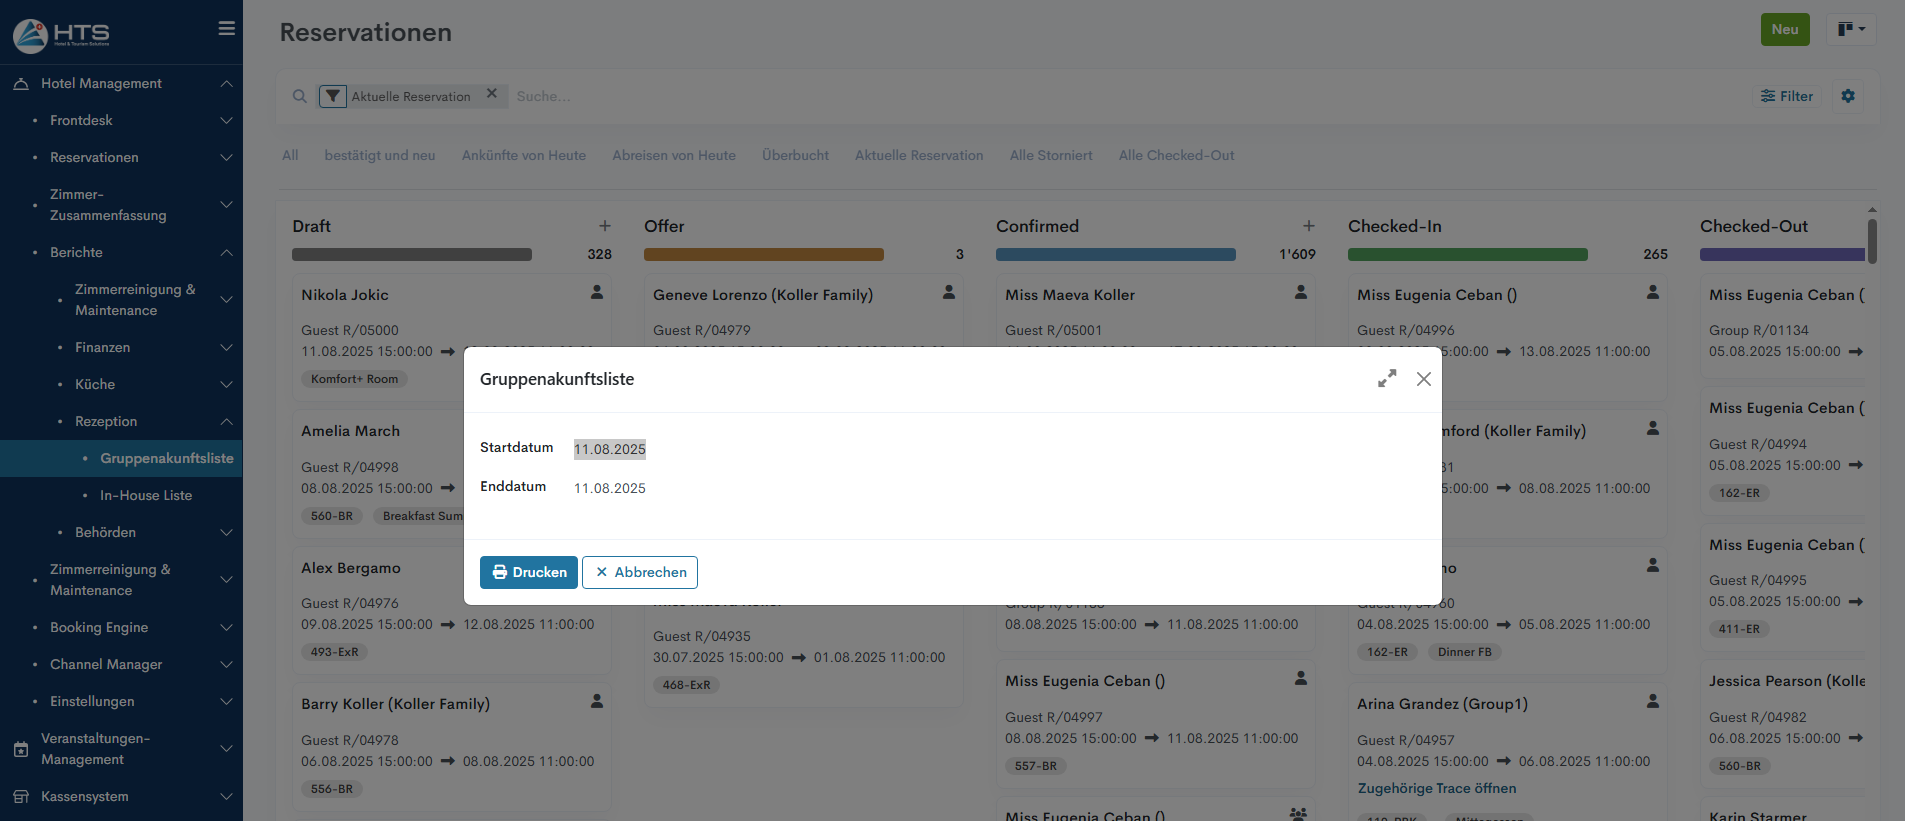
Task: Add new card in Draft column
Action: click(605, 226)
